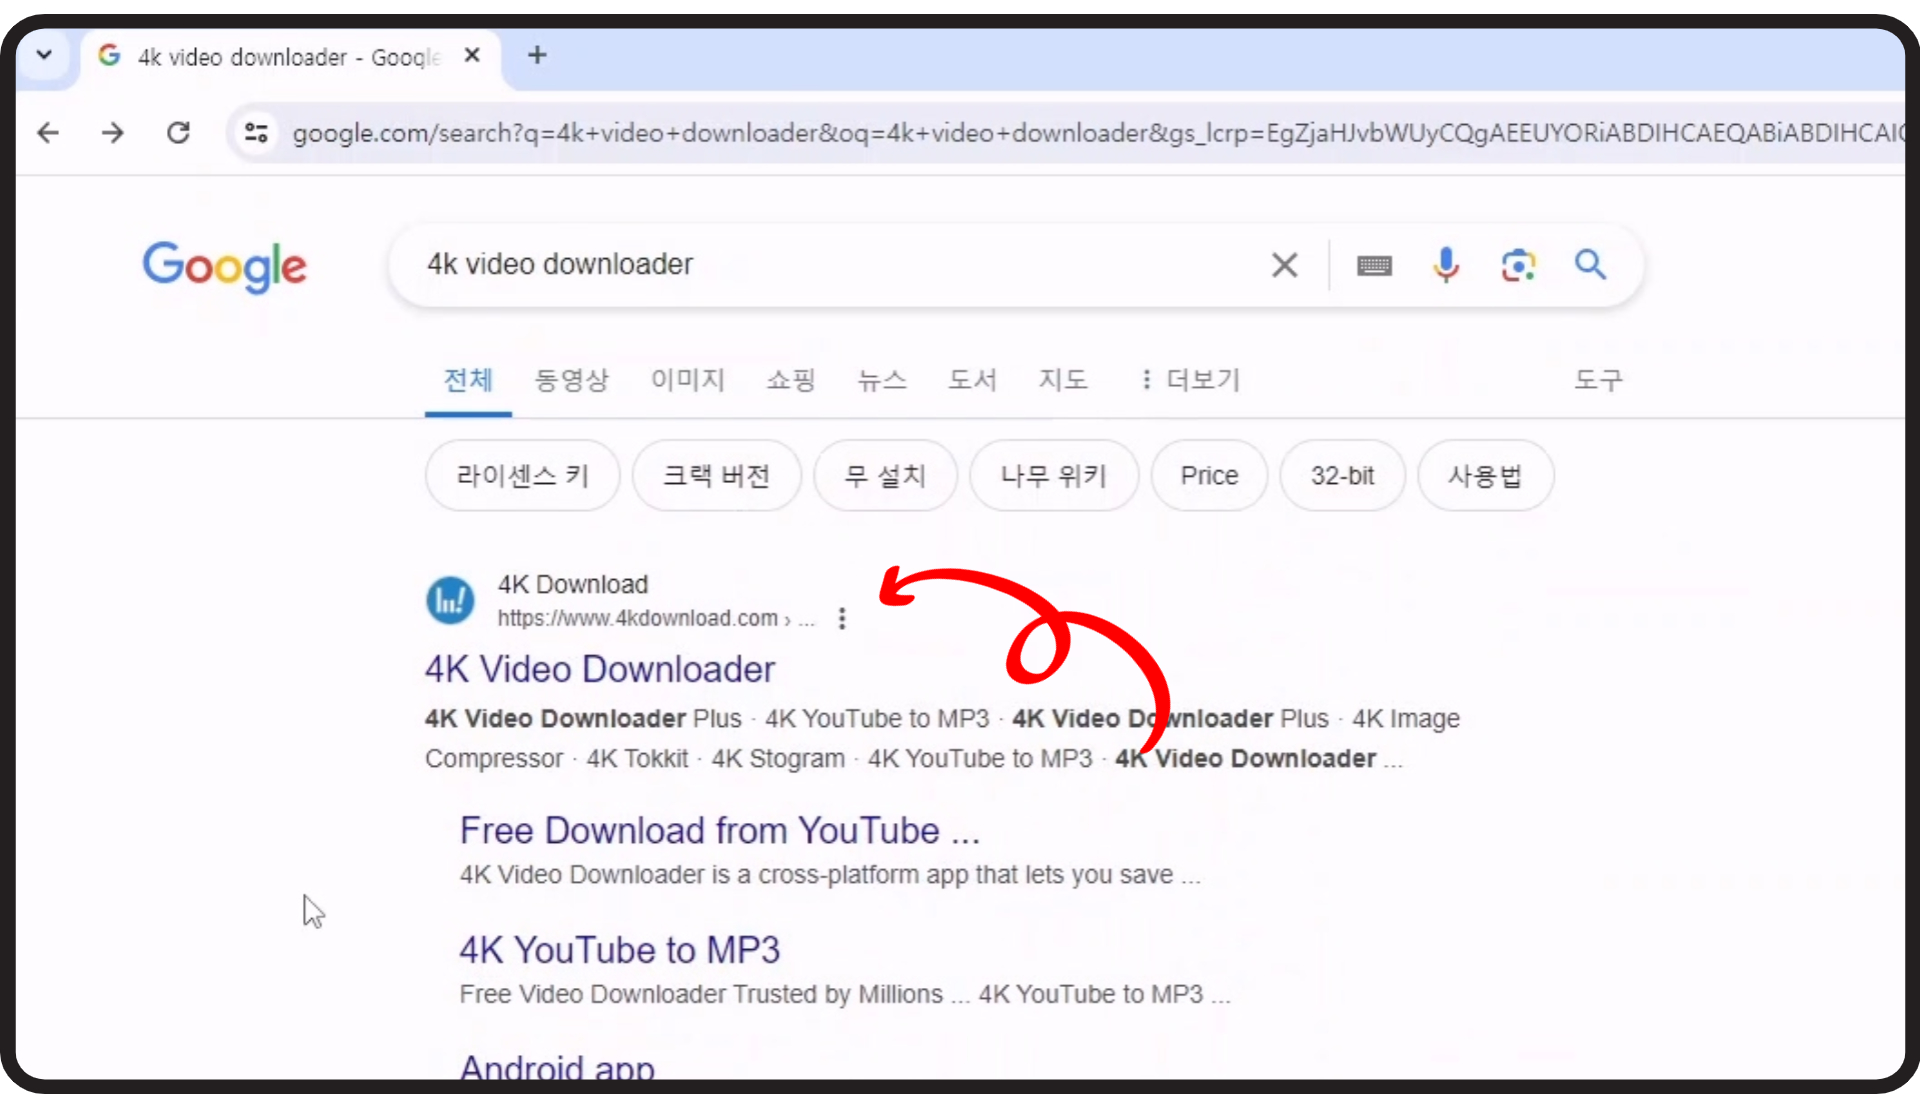Clear the search query using the X icon

coord(1284,264)
